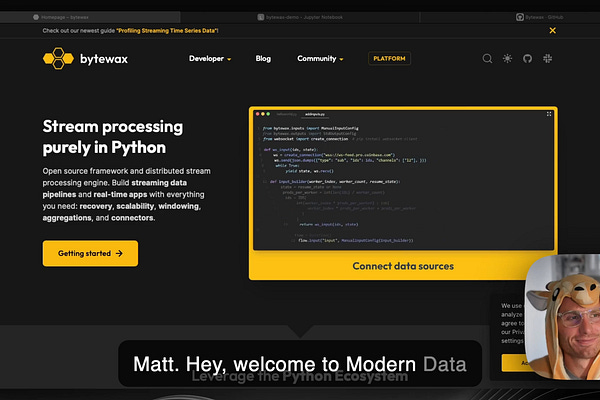Expand the Developer dropdown menu
This screenshot has width=600, height=400.
210,59
